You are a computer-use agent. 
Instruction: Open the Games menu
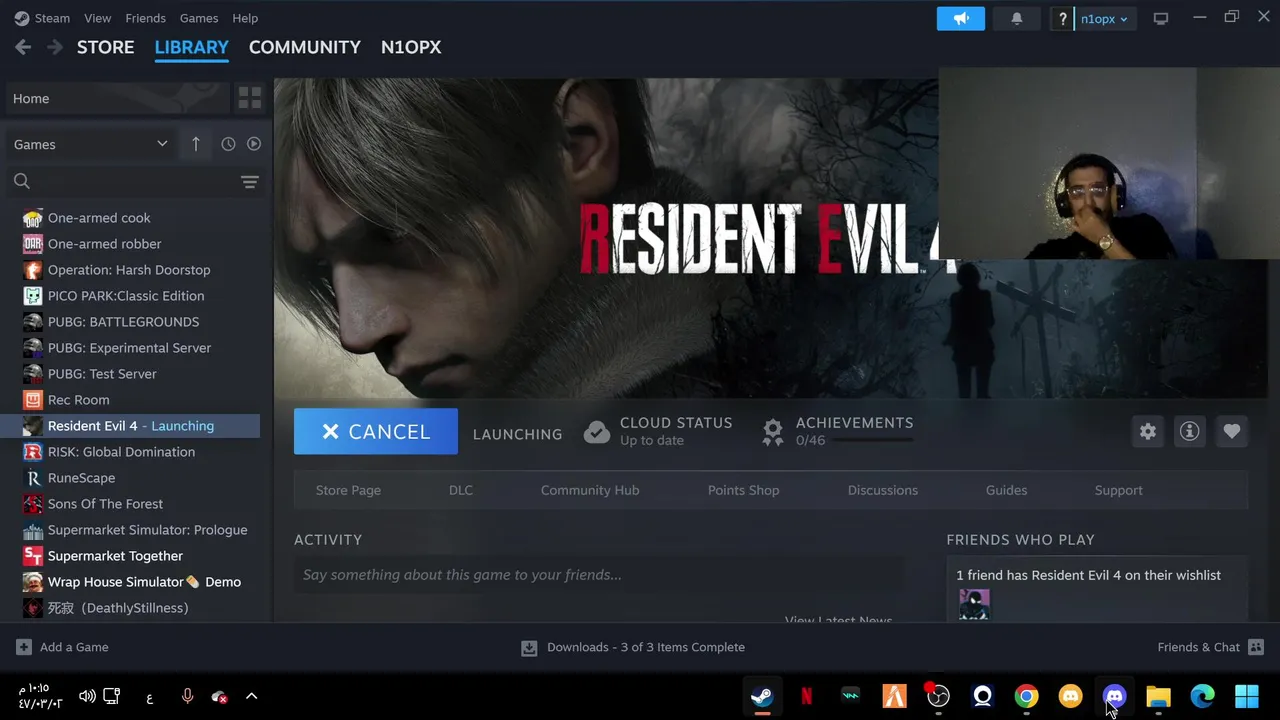coord(199,18)
